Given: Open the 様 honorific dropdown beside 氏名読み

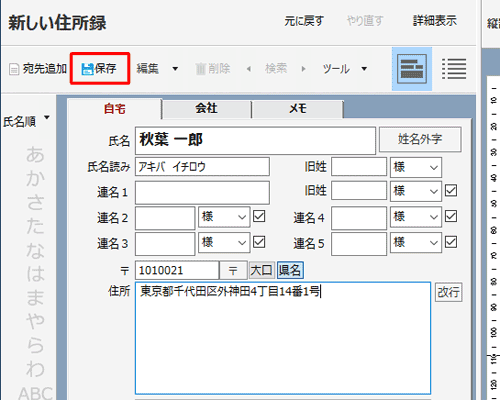Looking at the screenshot, I should click(x=416, y=167).
